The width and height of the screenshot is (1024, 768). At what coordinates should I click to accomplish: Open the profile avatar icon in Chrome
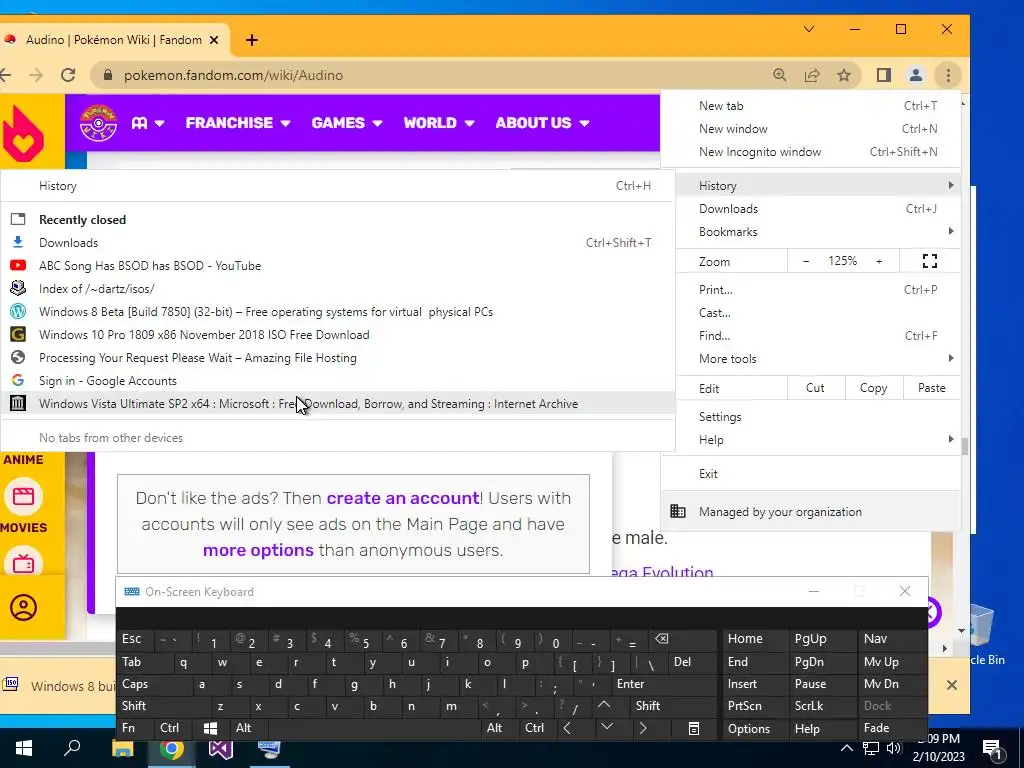(916, 75)
